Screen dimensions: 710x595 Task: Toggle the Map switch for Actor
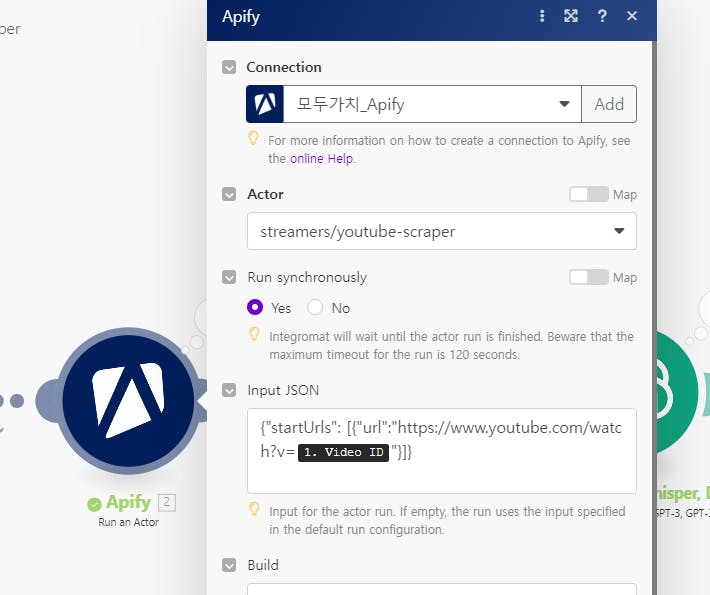[589, 195]
